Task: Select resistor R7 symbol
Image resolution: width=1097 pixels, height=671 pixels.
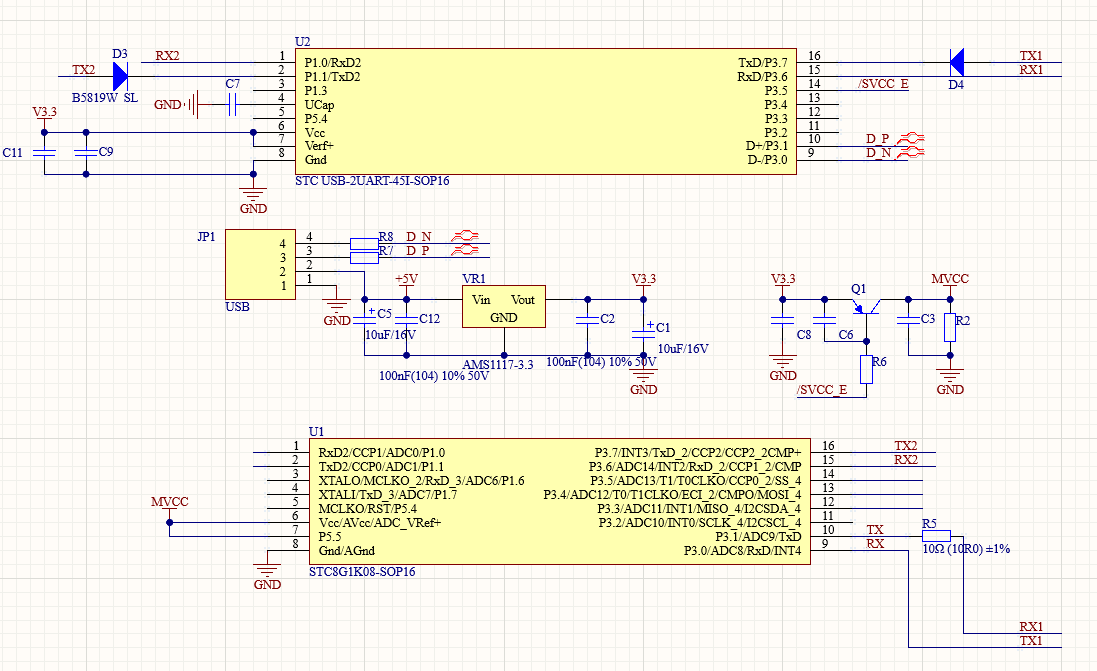Action: 364,257
